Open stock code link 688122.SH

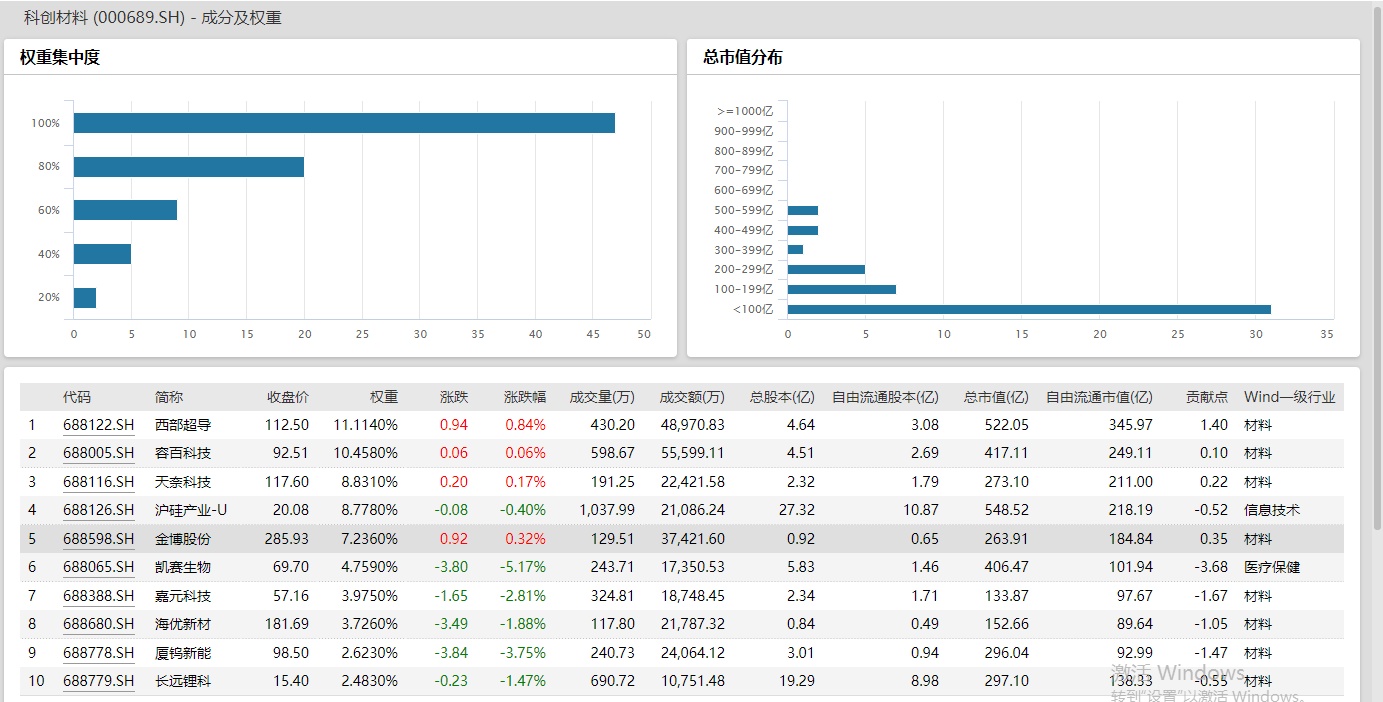click(x=98, y=425)
